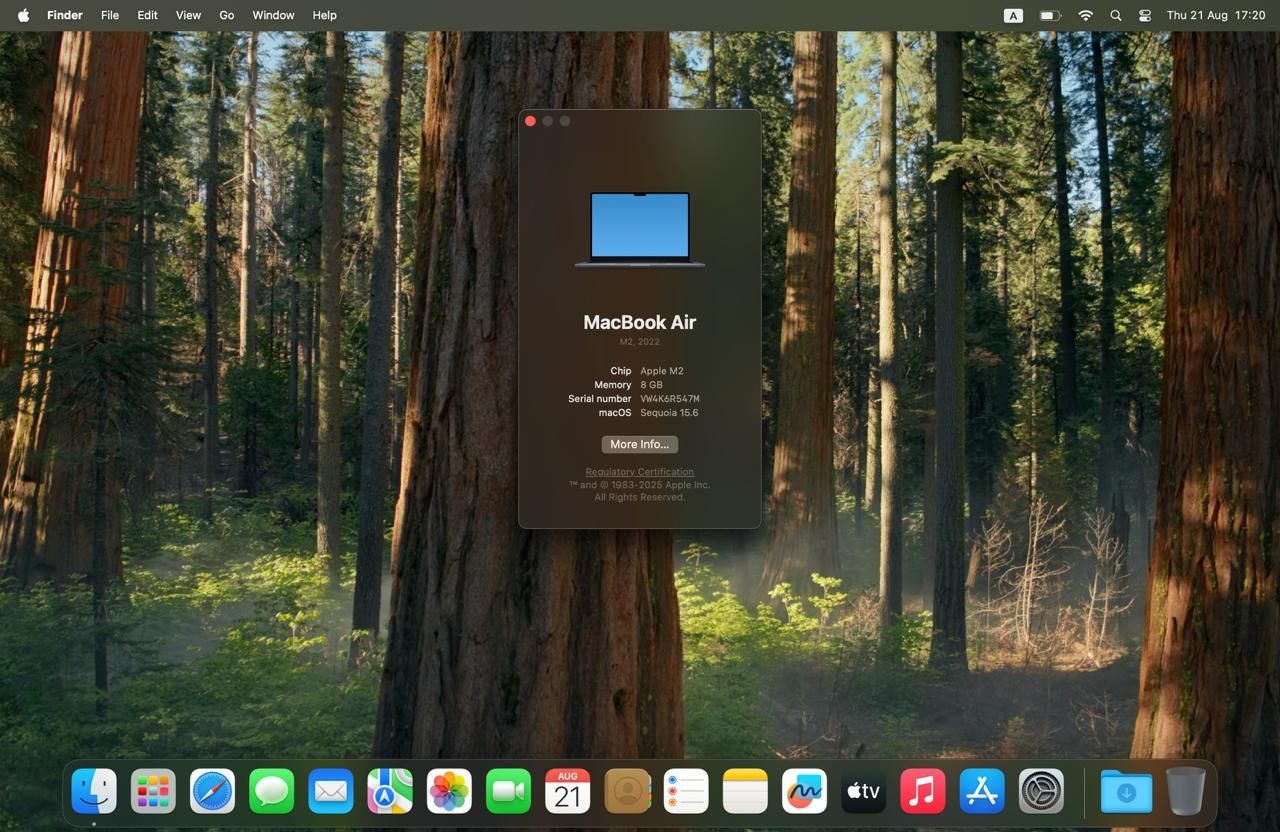The height and width of the screenshot is (832, 1280).
Task: Click the date and time clock
Action: pos(1216,15)
